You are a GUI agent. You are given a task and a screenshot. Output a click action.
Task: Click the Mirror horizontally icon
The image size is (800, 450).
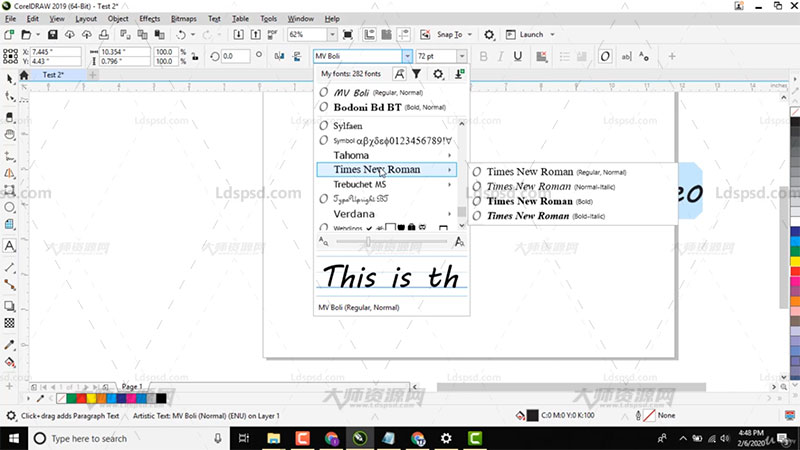pyautogui.click(x=279, y=56)
